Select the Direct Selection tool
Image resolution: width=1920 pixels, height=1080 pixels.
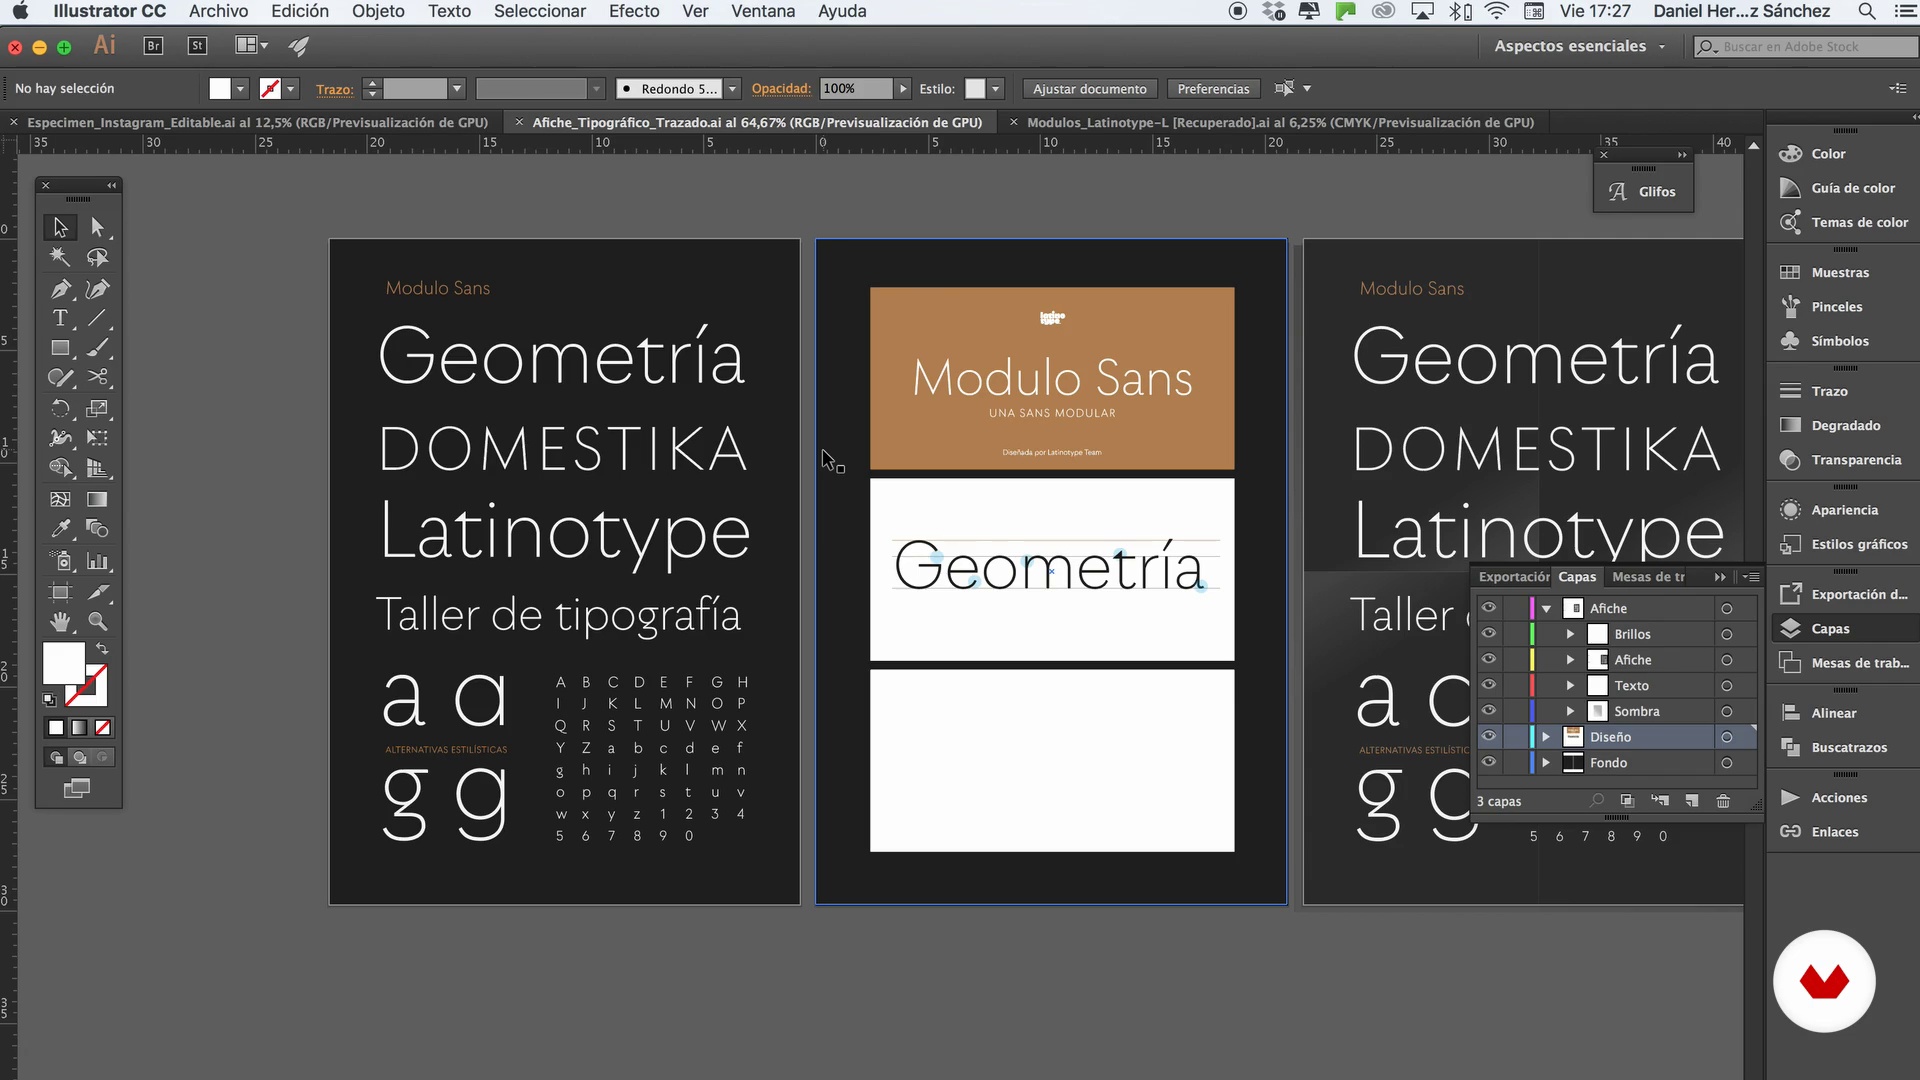(97, 227)
